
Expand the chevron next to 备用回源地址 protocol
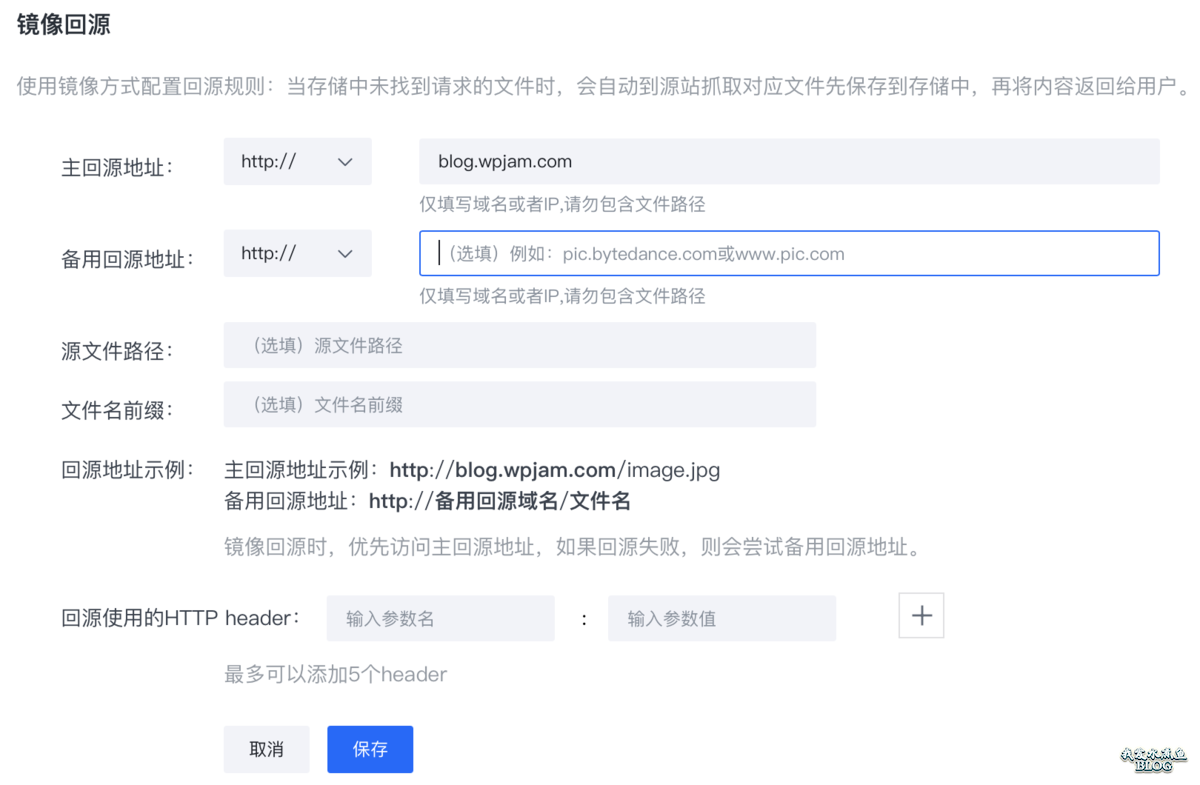(345, 253)
